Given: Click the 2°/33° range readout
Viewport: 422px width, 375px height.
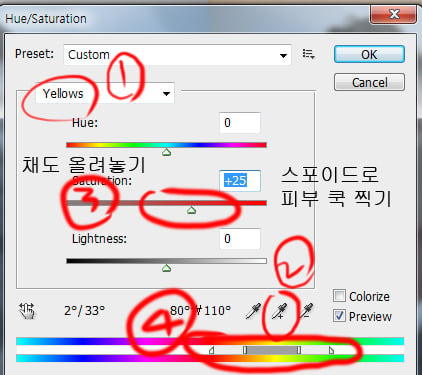Looking at the screenshot, I should 85,311.
